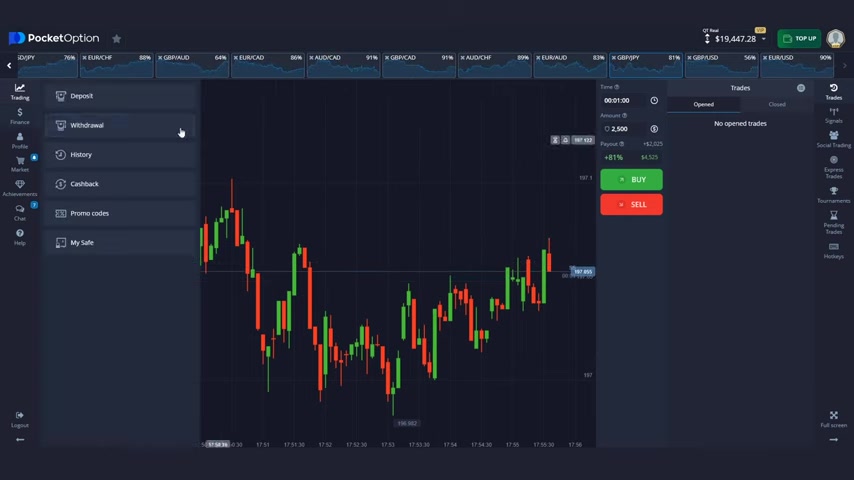854x480 pixels.
Task: Select the EUR/AUD asset tab
Action: [x=570, y=65]
